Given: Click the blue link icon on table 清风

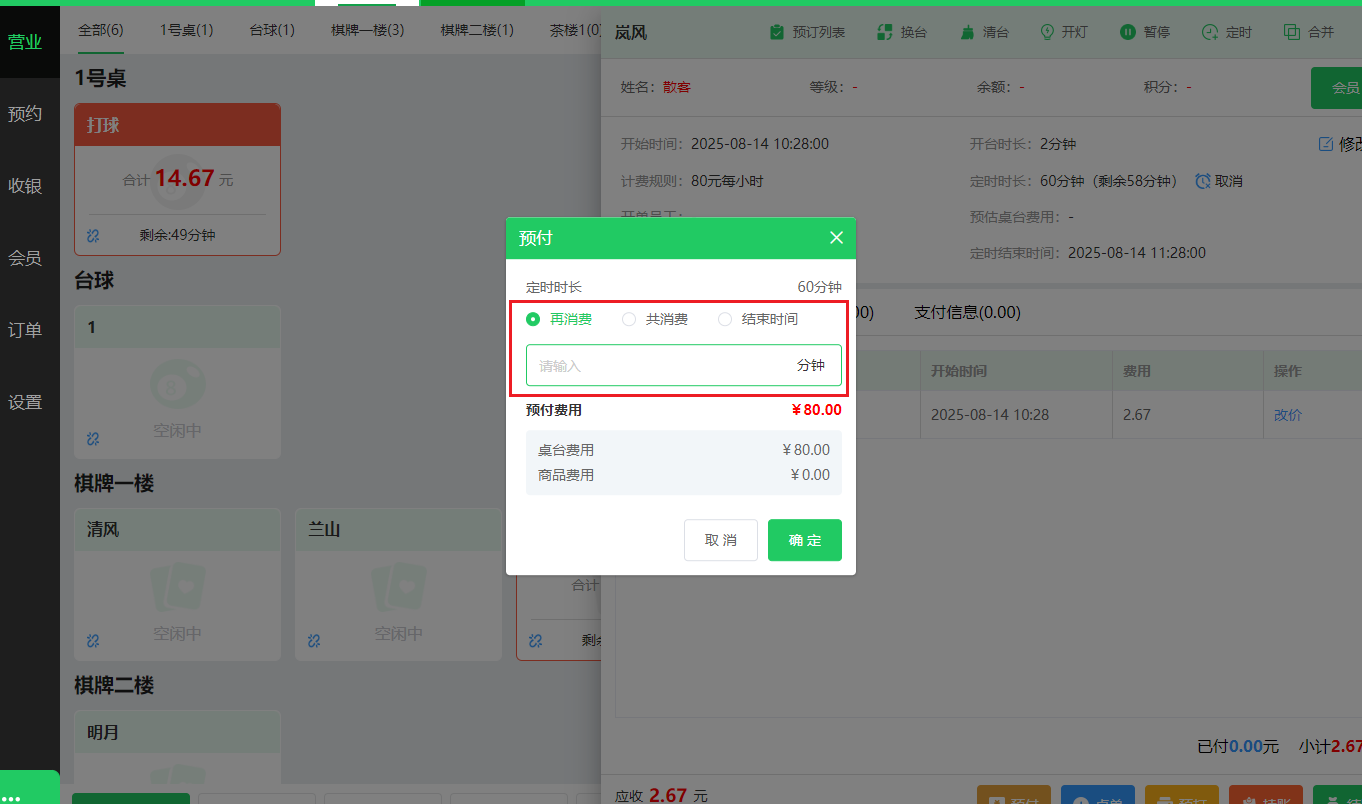Looking at the screenshot, I should [92, 641].
